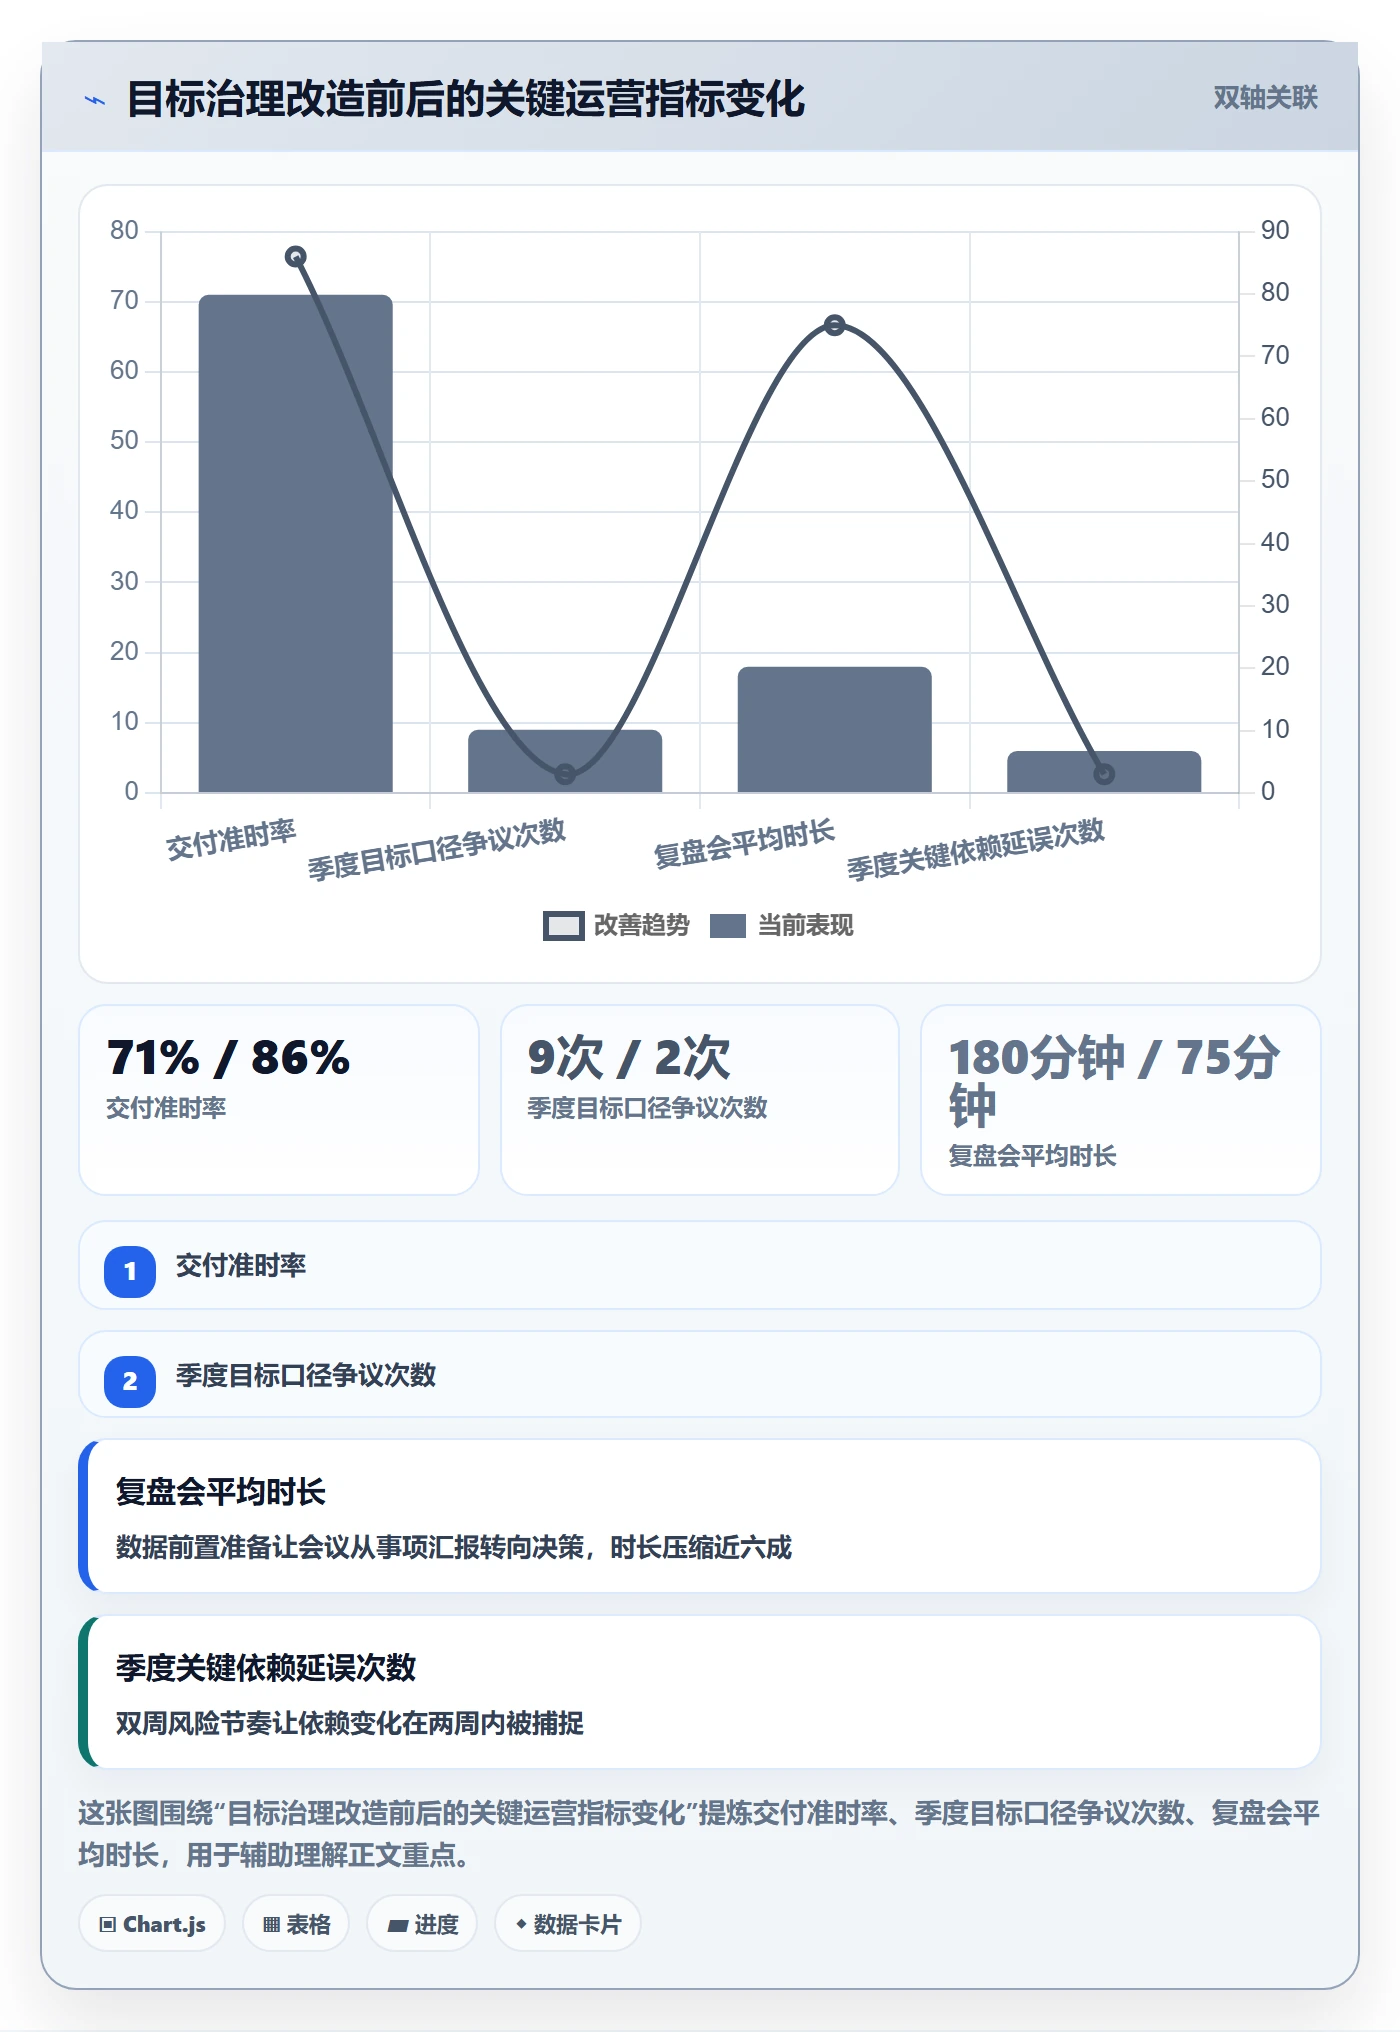Click the 数据卡片 tag
Image resolution: width=1400 pixels, height=2032 pixels.
(567, 1923)
